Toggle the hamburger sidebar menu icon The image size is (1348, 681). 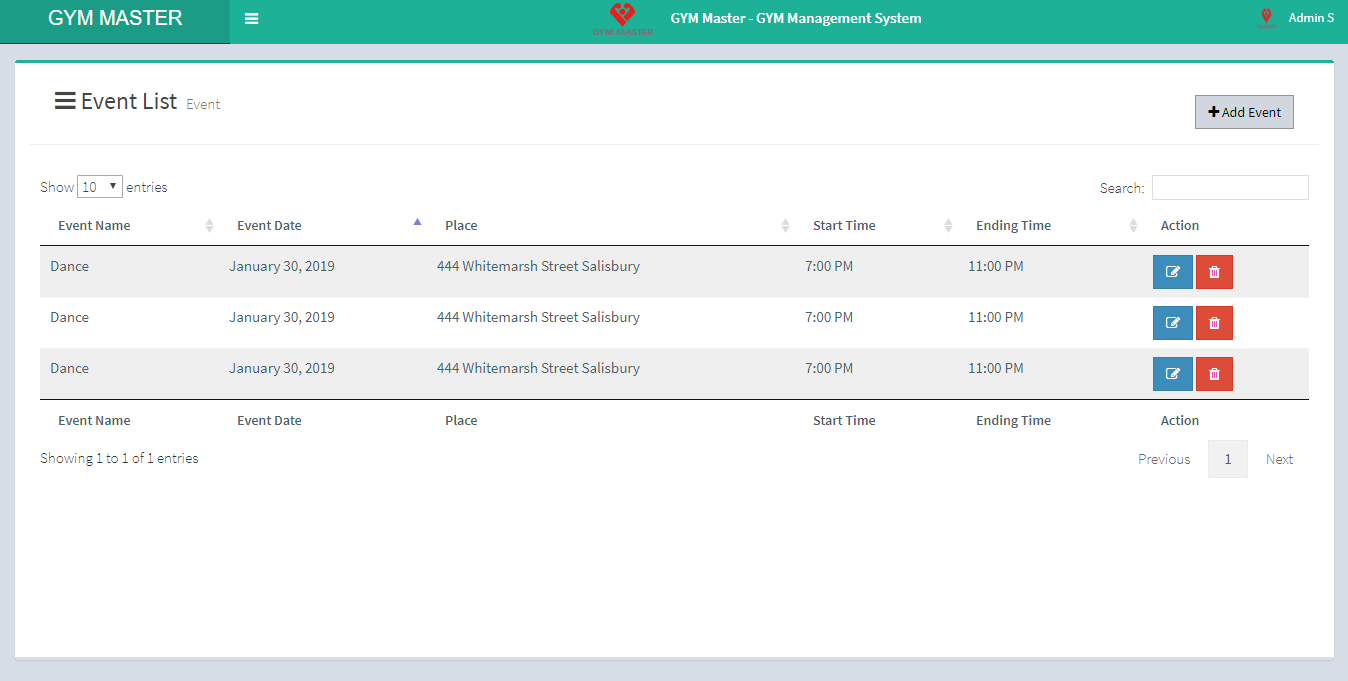251,19
